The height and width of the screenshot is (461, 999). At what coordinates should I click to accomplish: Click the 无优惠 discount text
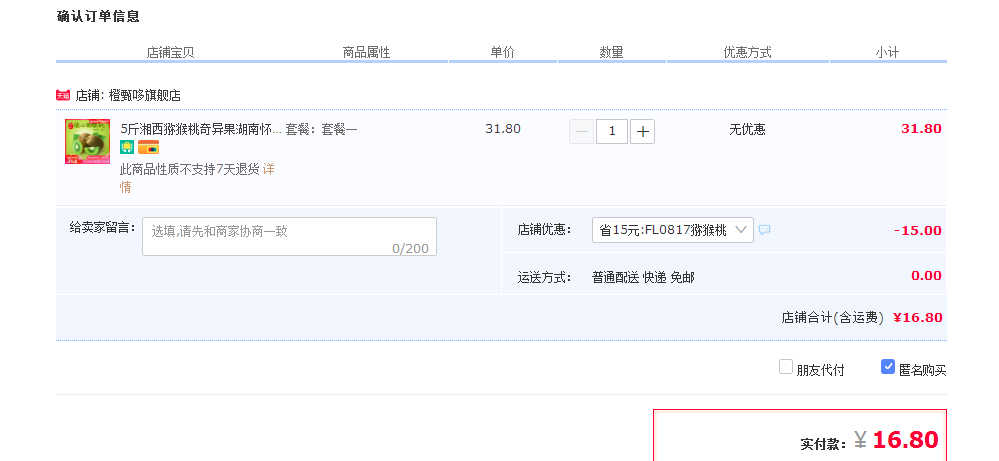(747, 129)
